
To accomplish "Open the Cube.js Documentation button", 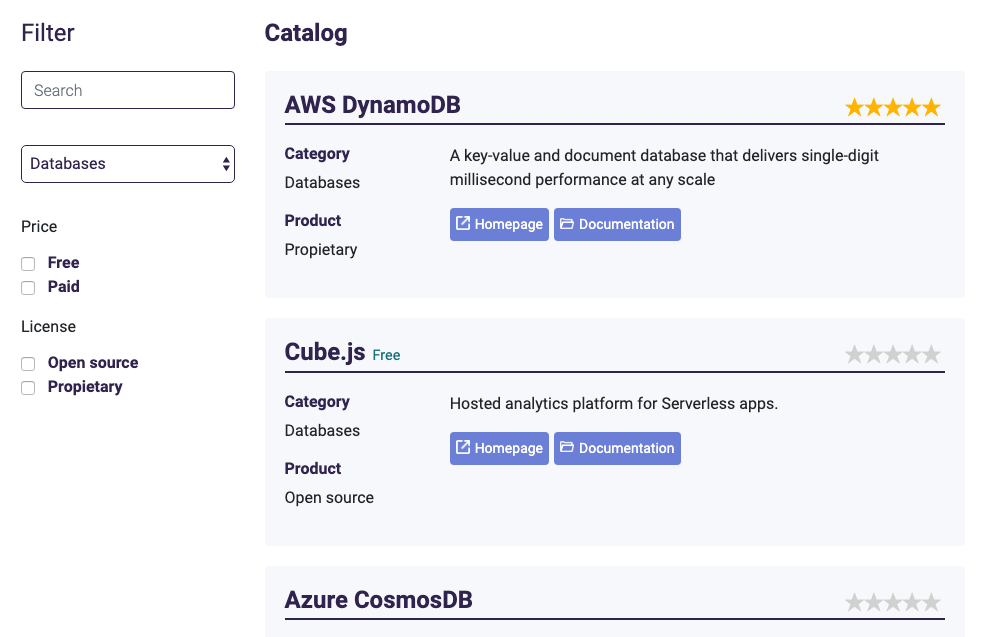I will click(617, 448).
